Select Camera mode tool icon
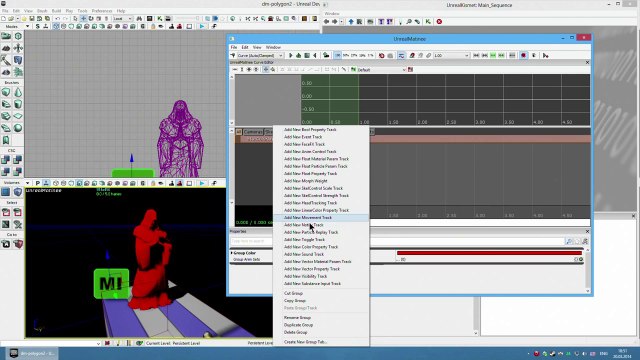 coord(6,36)
